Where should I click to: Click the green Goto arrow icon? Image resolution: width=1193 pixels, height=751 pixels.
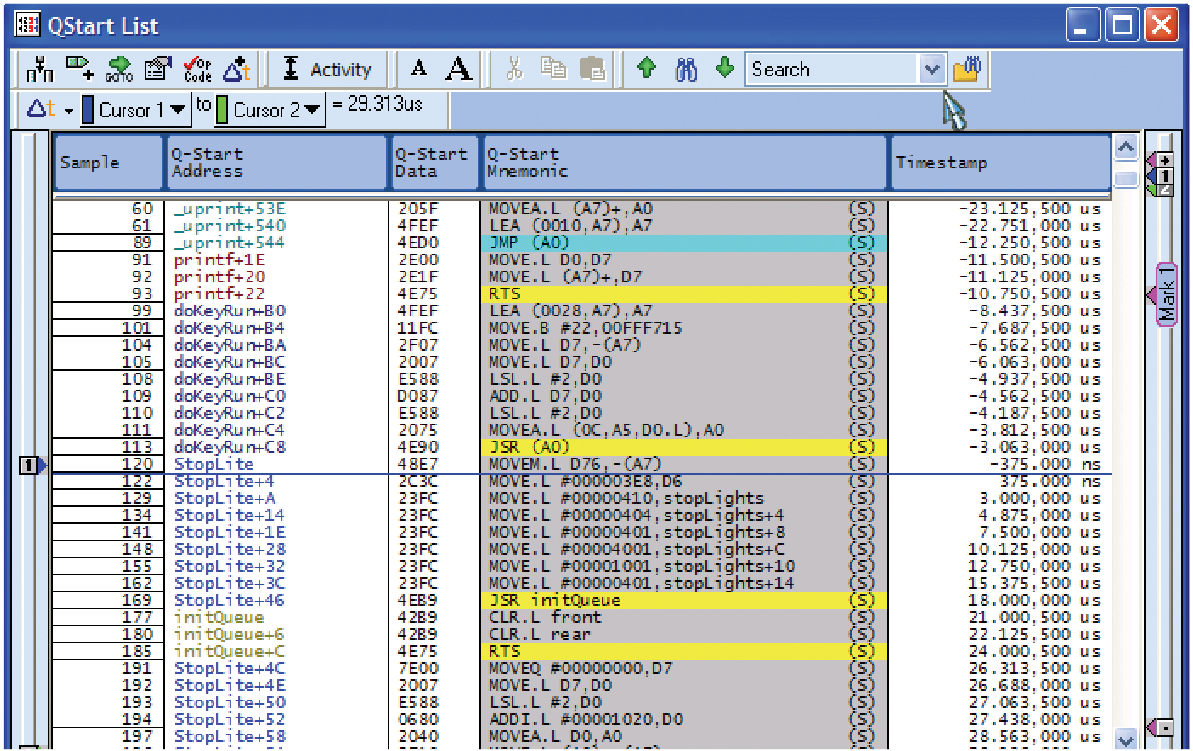pyautogui.click(x=122, y=69)
